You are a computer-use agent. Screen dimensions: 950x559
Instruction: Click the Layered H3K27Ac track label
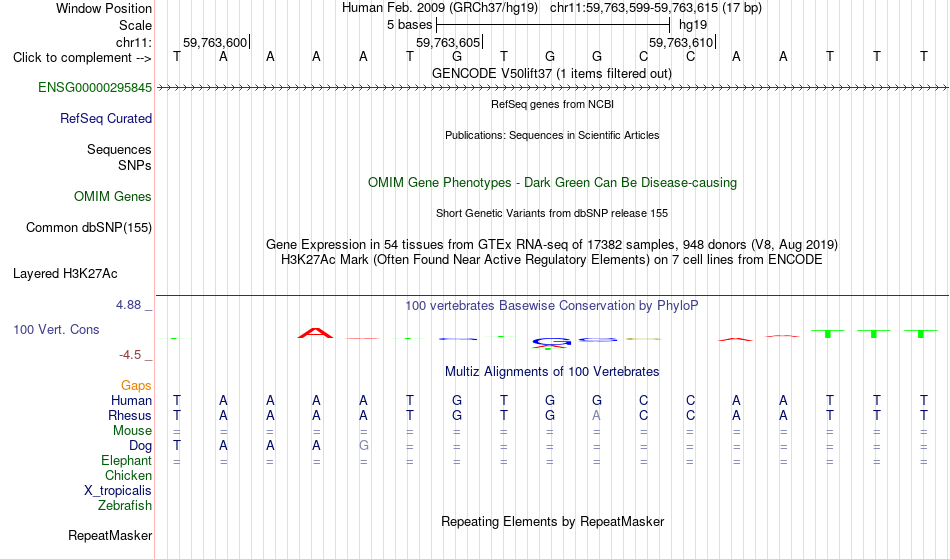click(65, 274)
